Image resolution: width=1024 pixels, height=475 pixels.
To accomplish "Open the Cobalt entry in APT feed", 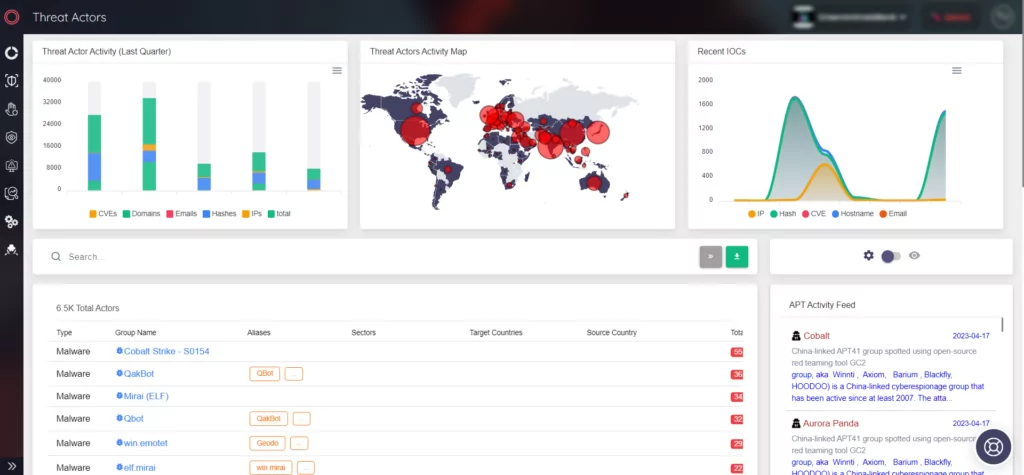I will (816, 336).
